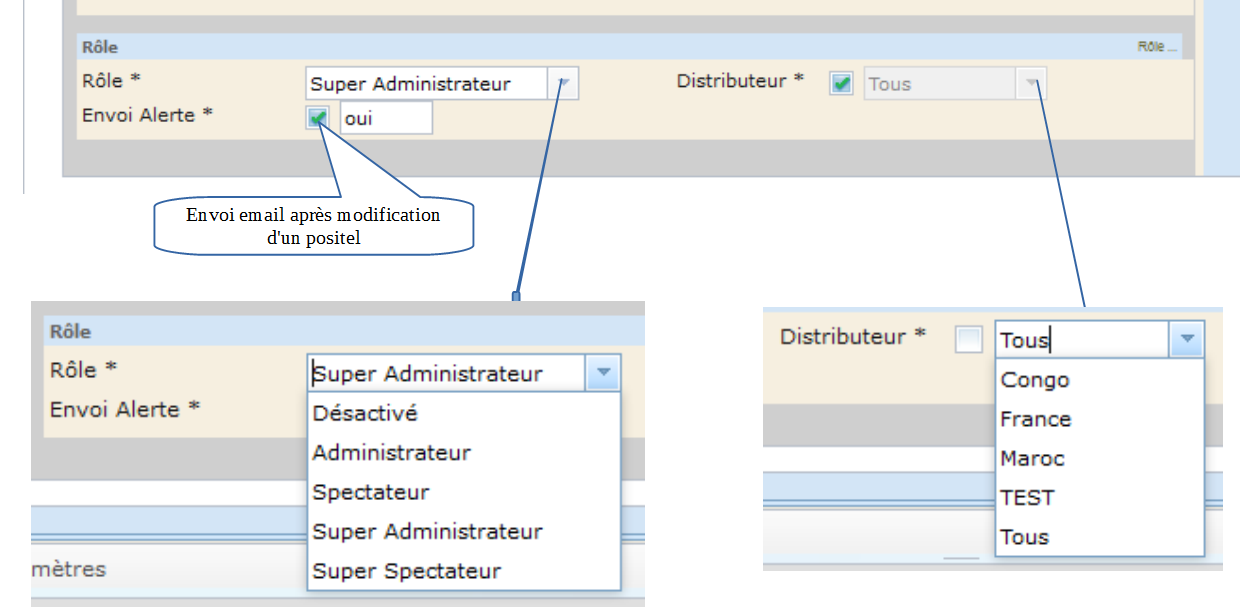1258x609 pixels.
Task: Pick 'Maroc' in the distributor list
Action: 1033,459
